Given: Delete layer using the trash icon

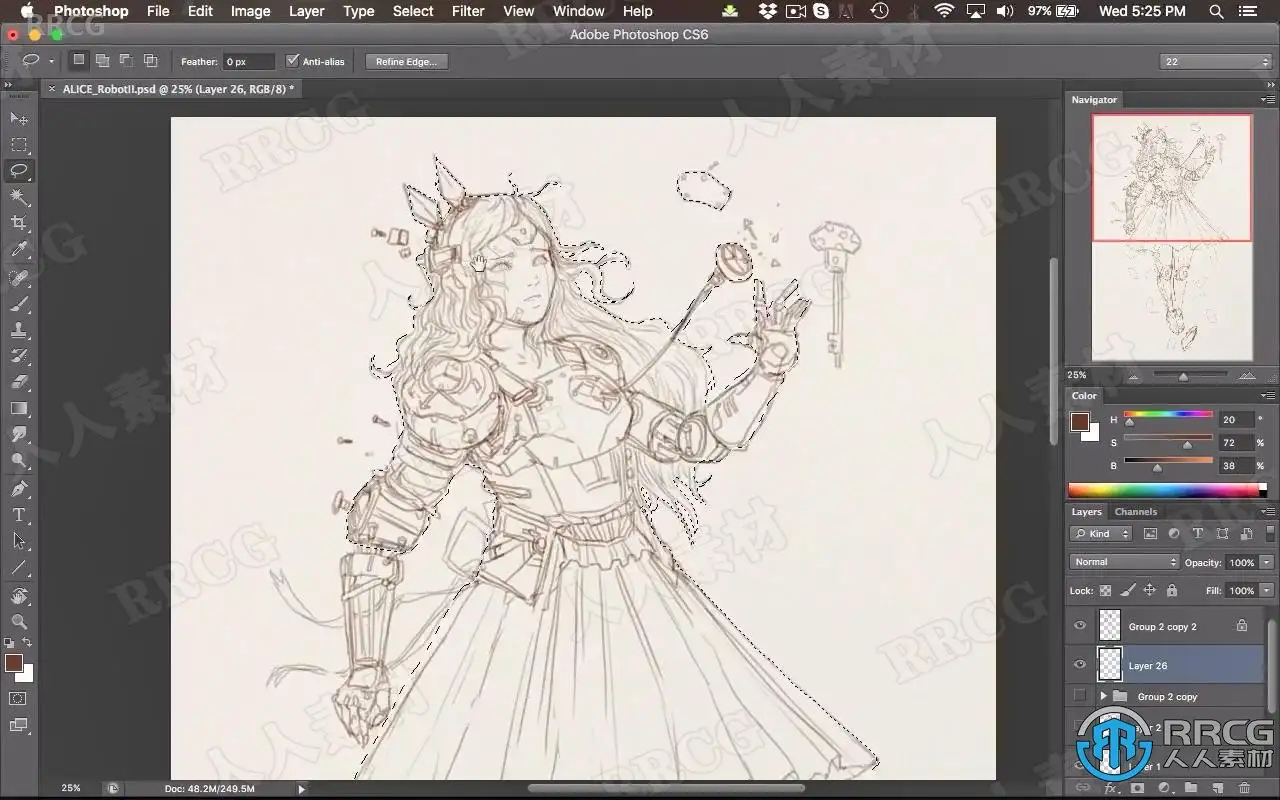Looking at the screenshot, I should click(x=1244, y=788).
